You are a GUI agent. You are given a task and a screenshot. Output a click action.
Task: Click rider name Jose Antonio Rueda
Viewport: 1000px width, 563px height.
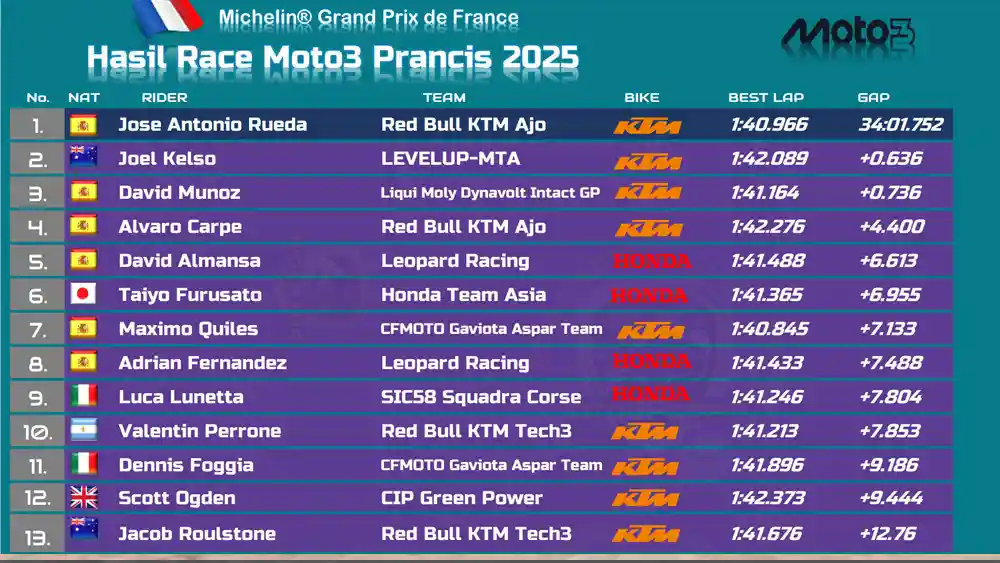212,124
